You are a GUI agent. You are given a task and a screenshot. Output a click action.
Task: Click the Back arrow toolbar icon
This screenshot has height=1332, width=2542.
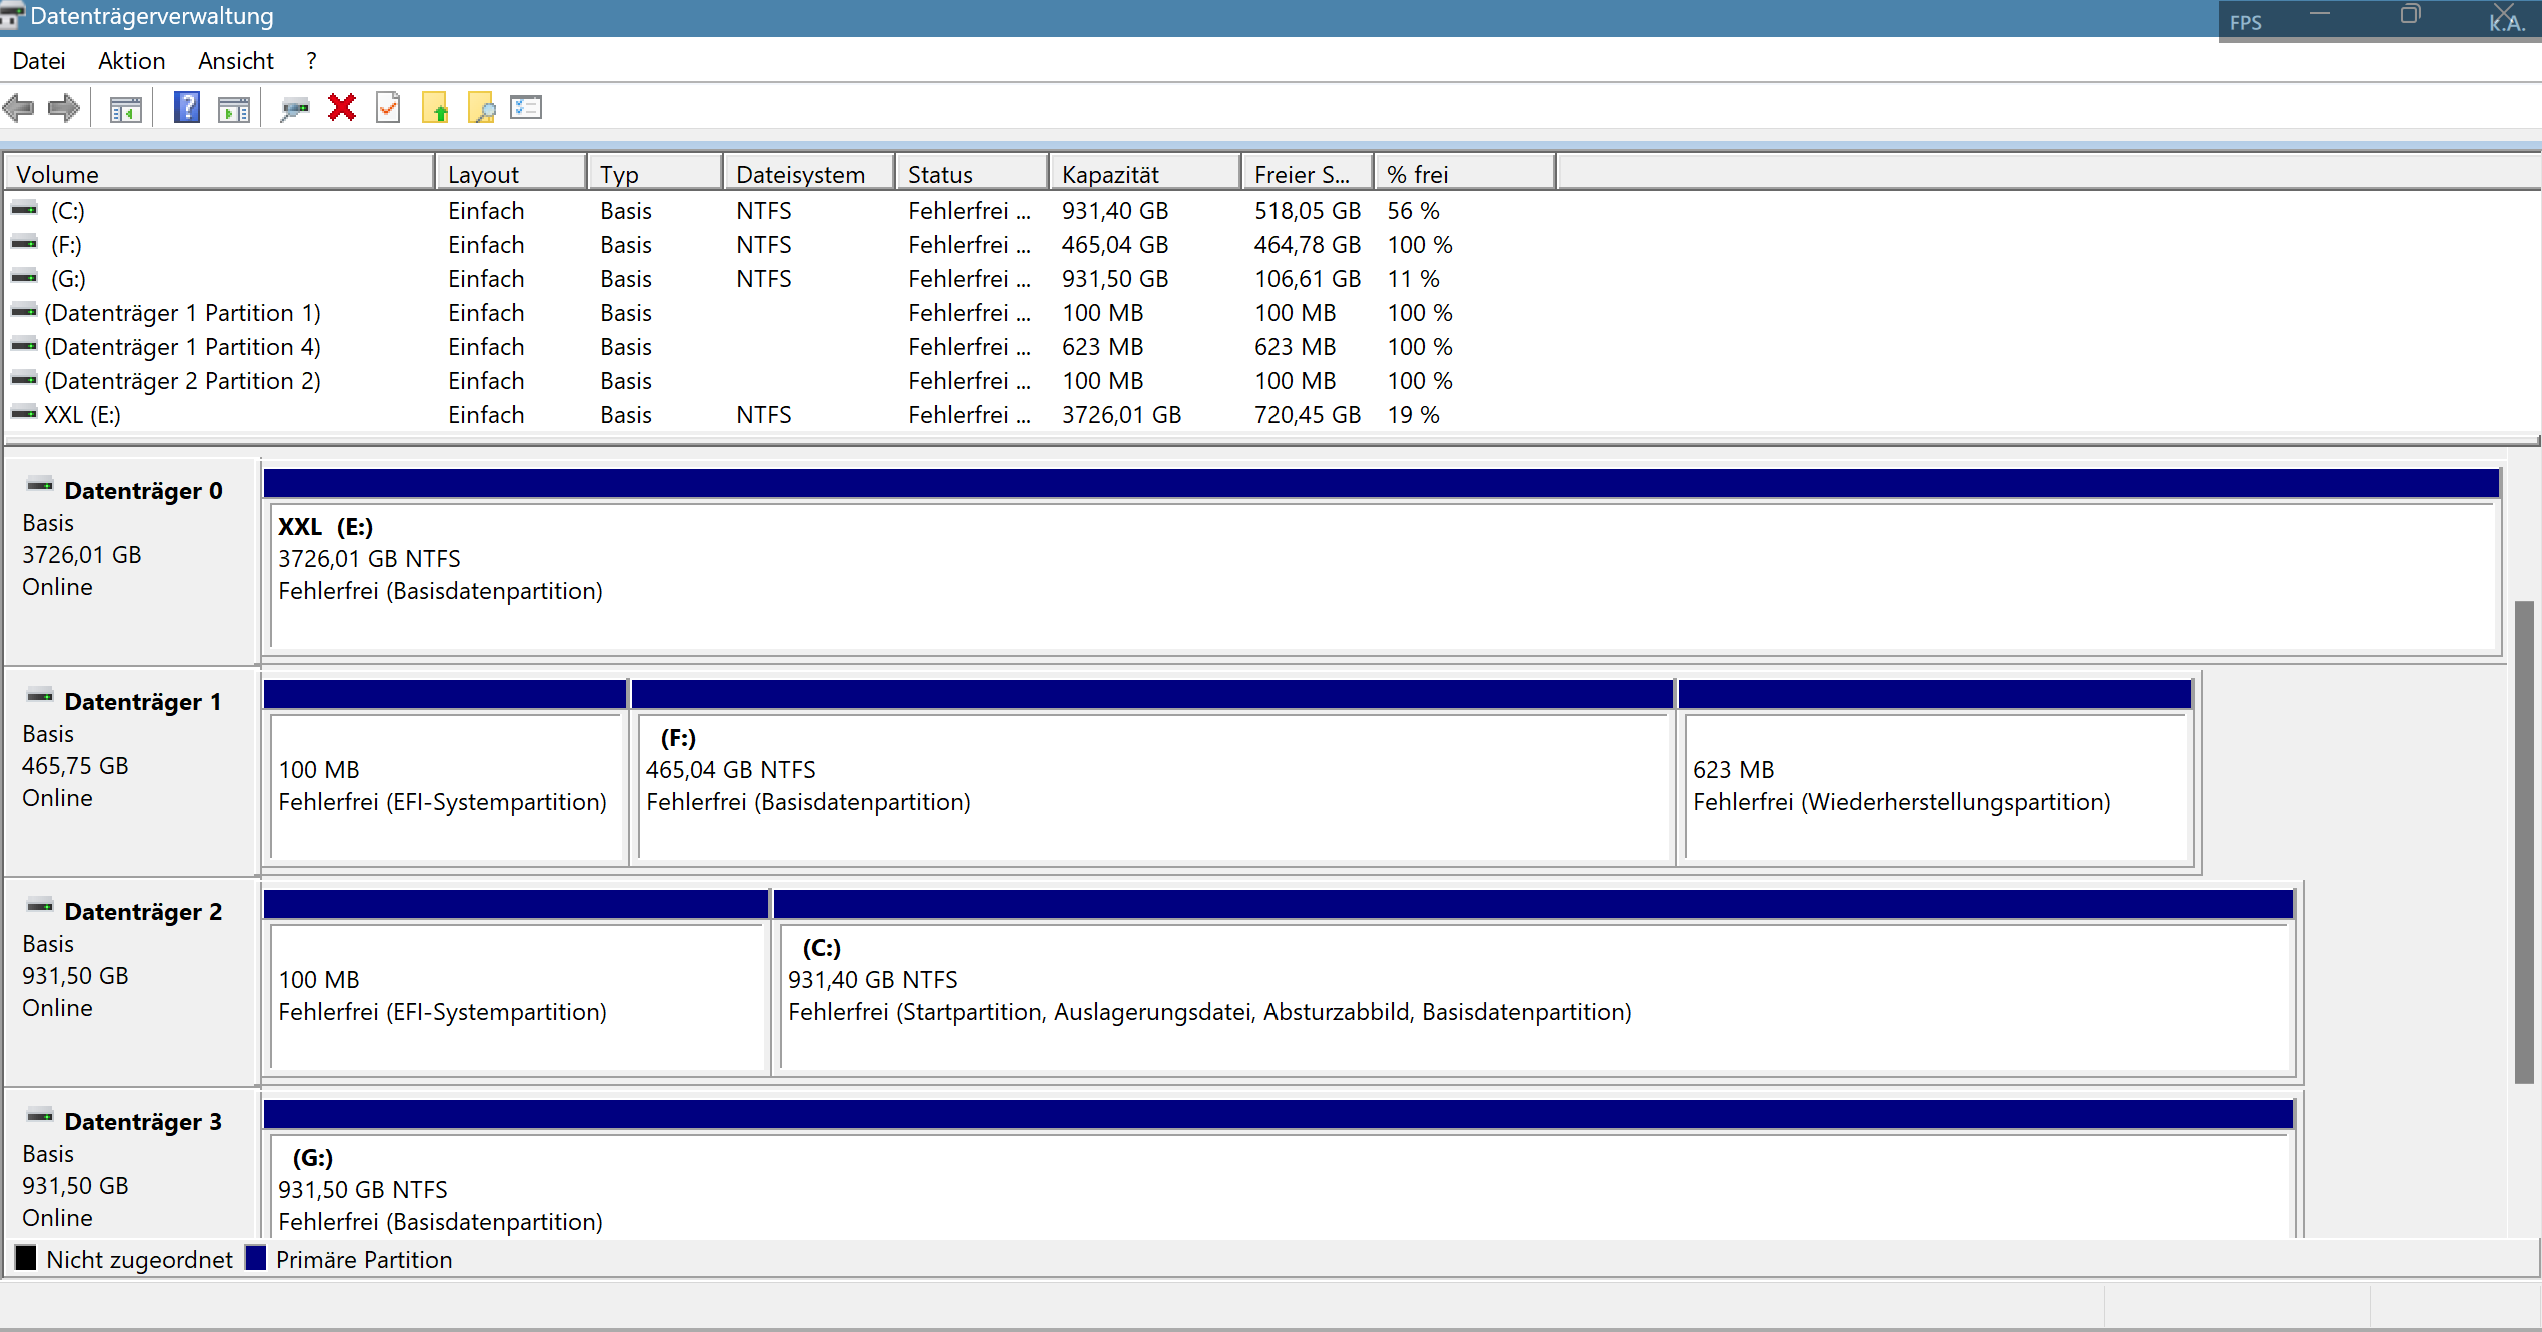[x=19, y=108]
